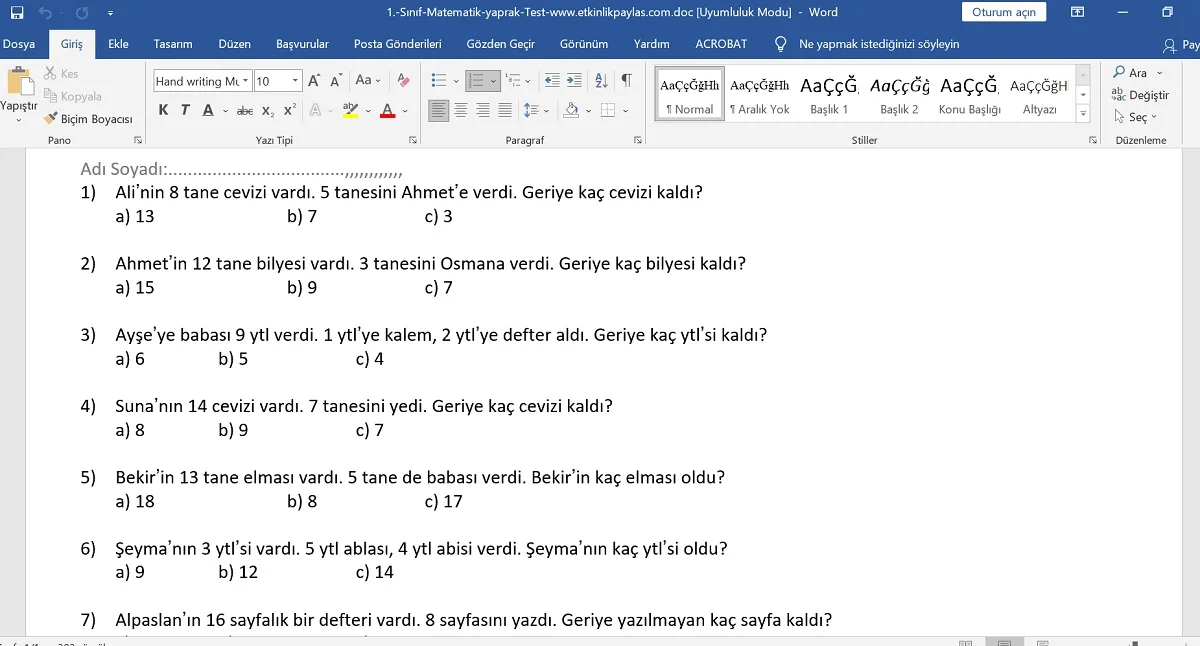Open the Ara search button

[x=1138, y=72]
